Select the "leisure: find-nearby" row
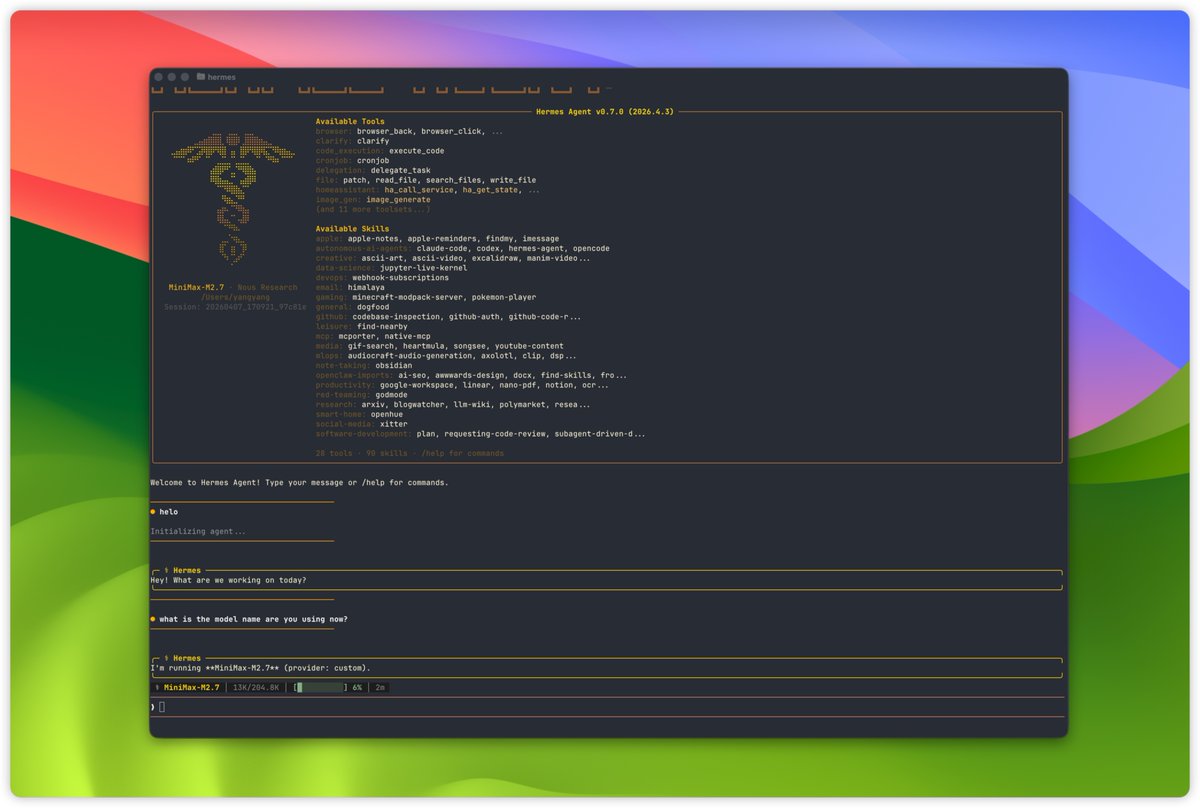 (362, 327)
